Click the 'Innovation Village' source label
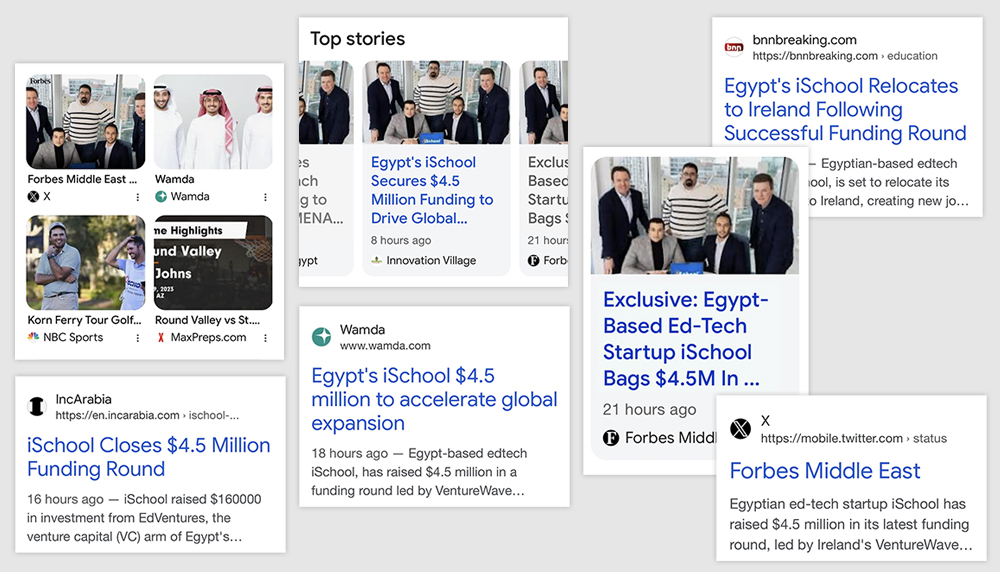Screen dimensions: 1000x572 (x=431, y=260)
